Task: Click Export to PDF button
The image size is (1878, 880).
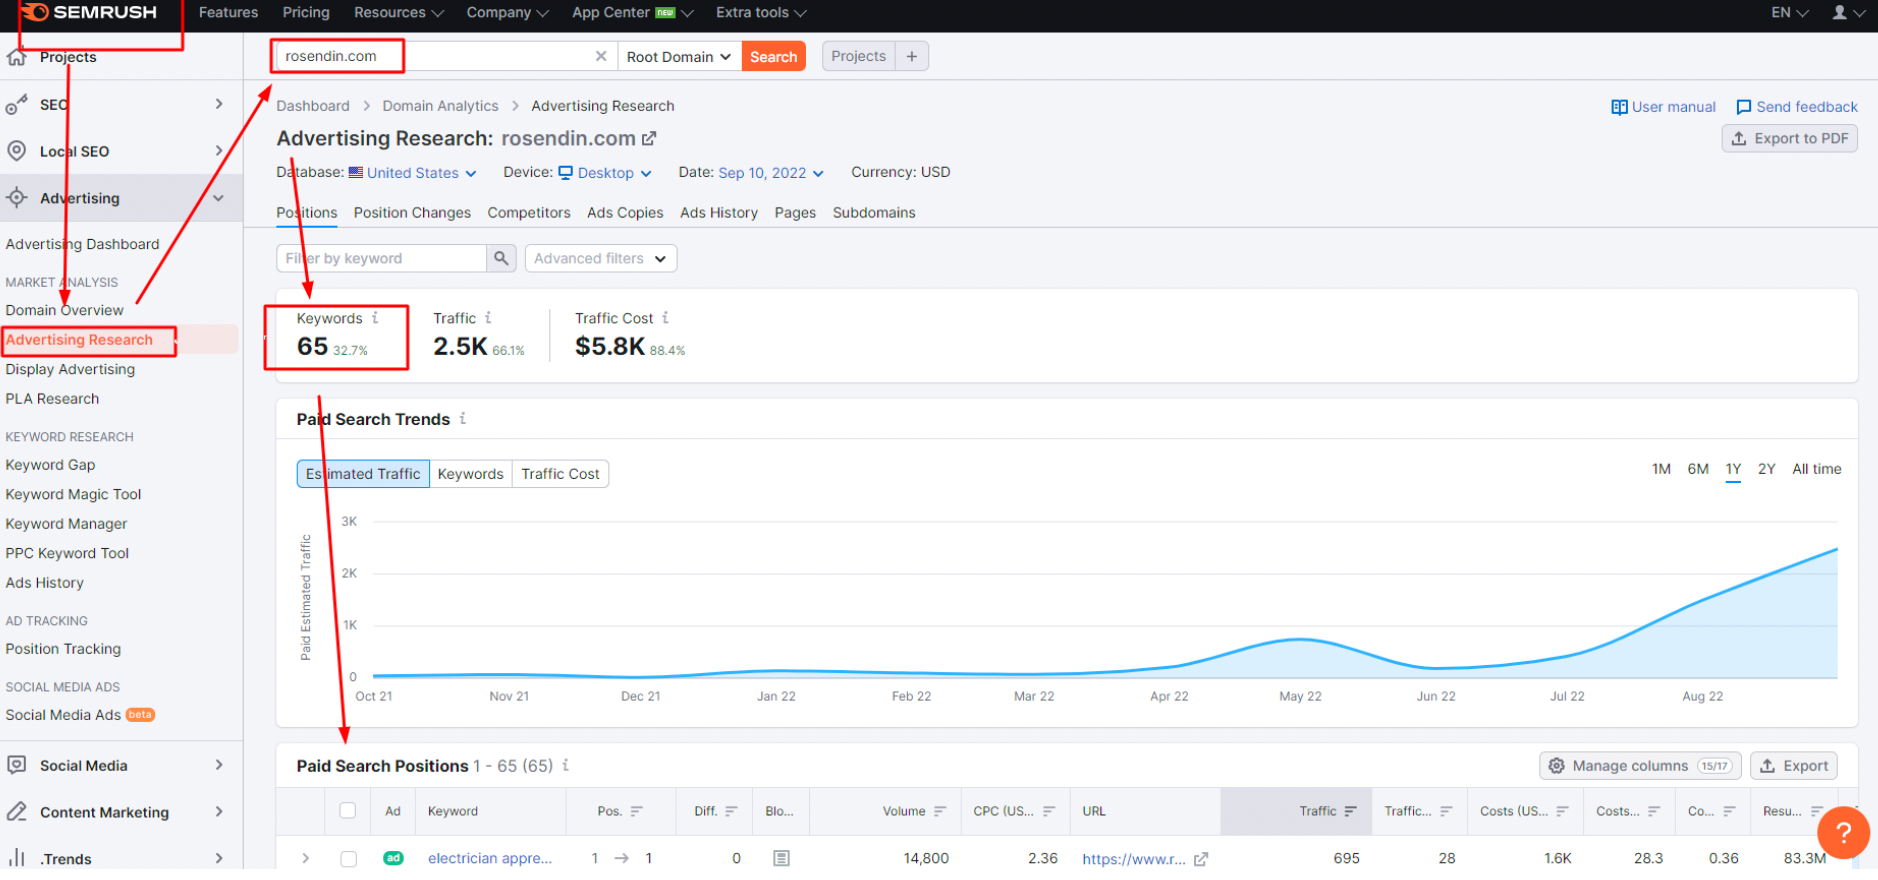Action: (1789, 138)
